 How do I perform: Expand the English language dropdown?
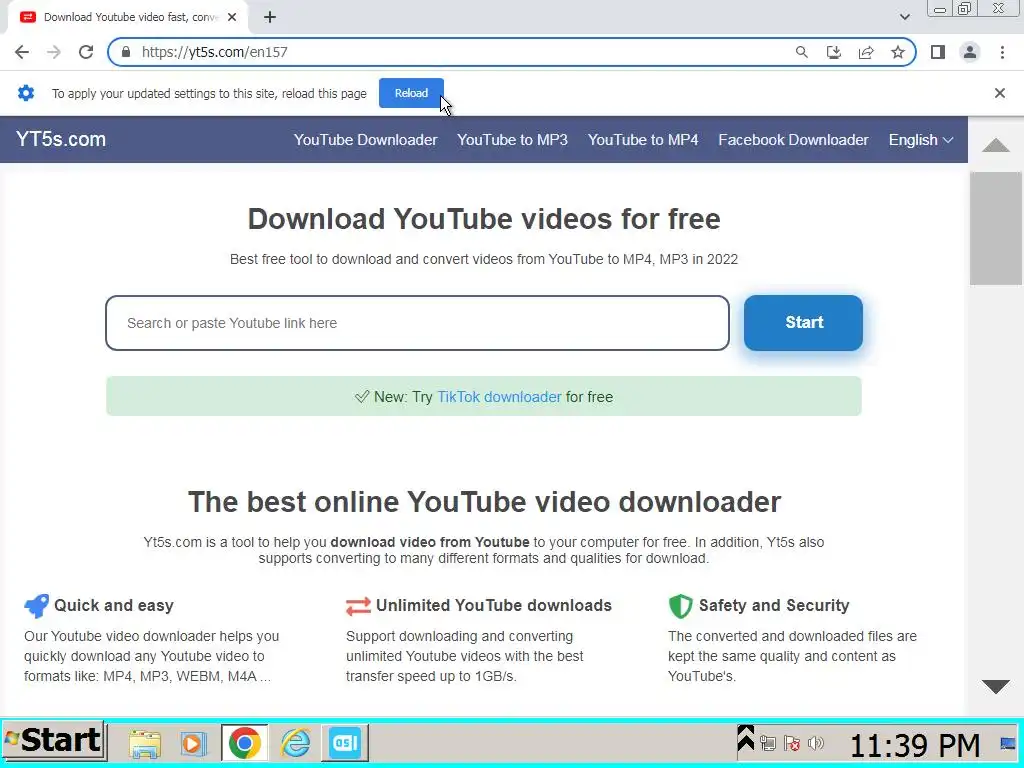click(921, 140)
